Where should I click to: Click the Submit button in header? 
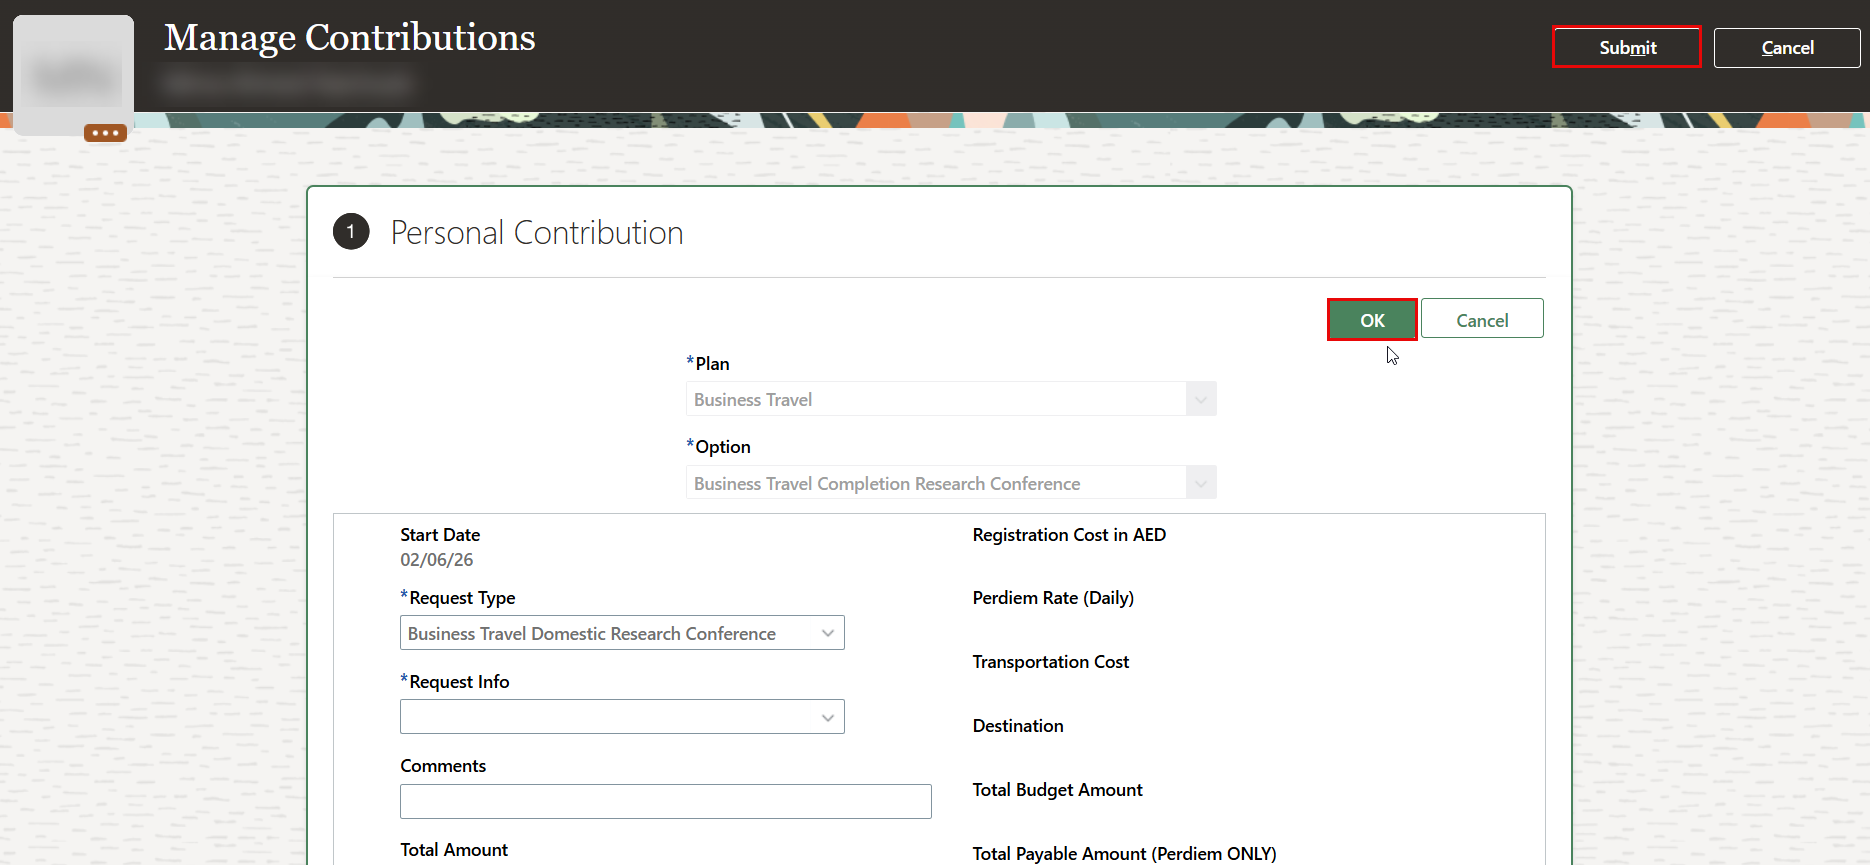[1626, 47]
